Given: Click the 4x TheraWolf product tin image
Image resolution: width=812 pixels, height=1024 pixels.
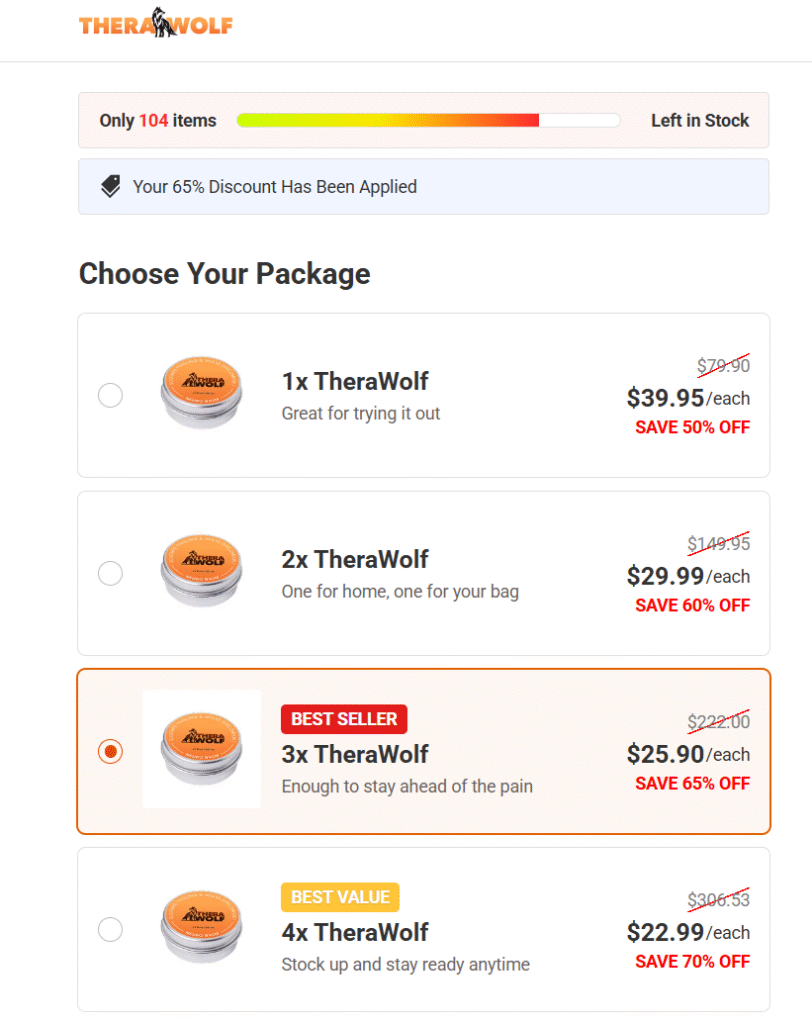Looking at the screenshot, I should [201, 928].
